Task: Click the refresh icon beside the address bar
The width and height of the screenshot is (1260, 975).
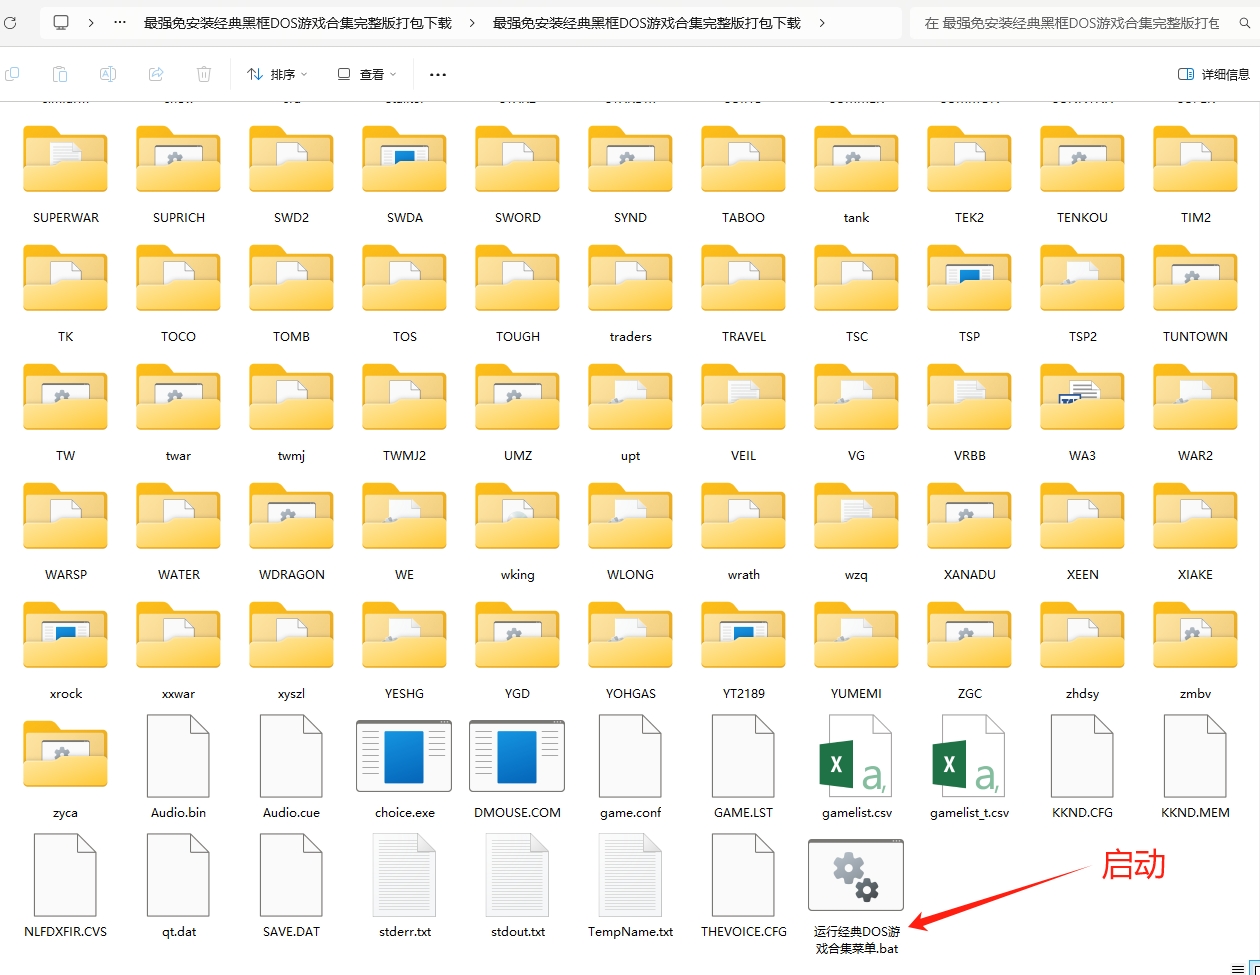Action: tap(9, 23)
